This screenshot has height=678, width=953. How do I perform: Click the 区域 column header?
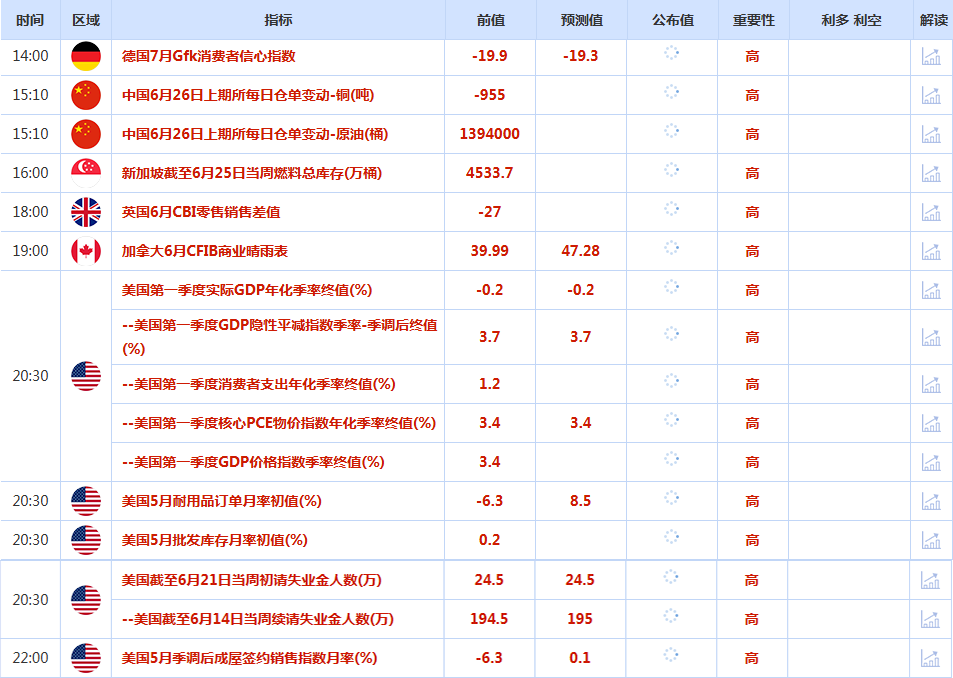click(86, 19)
